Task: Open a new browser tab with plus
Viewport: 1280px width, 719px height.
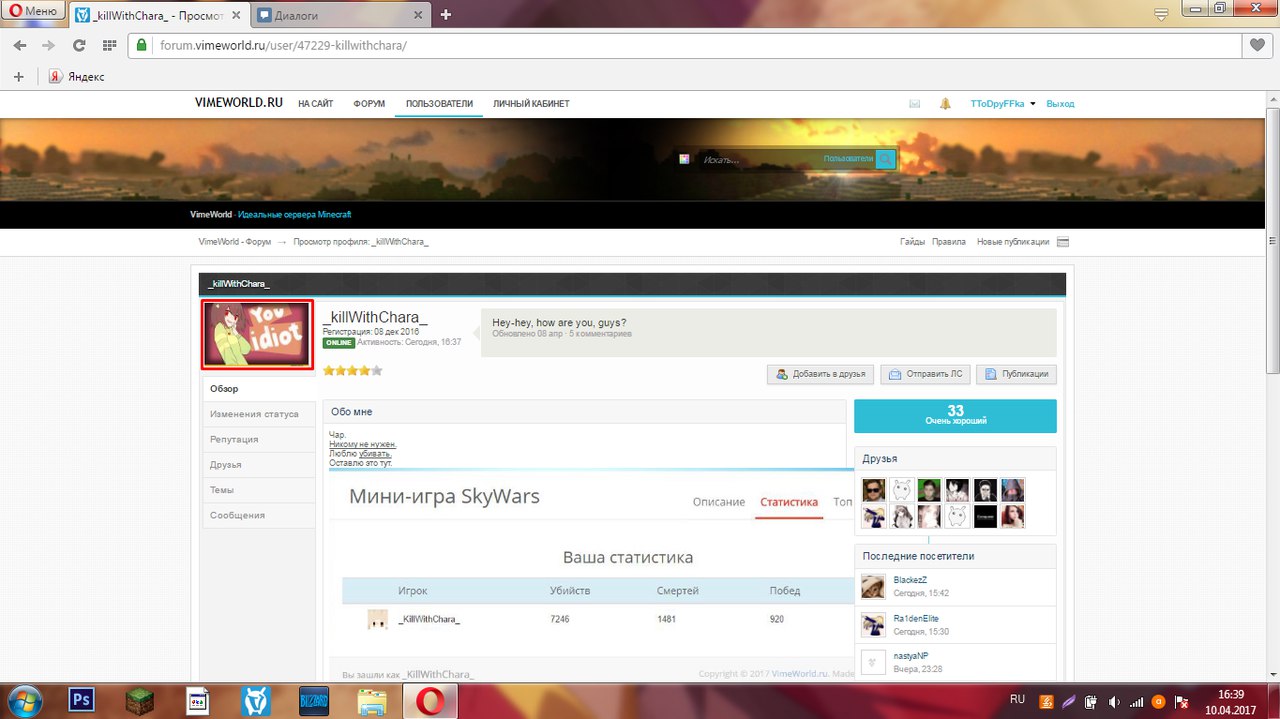Action: tap(446, 14)
